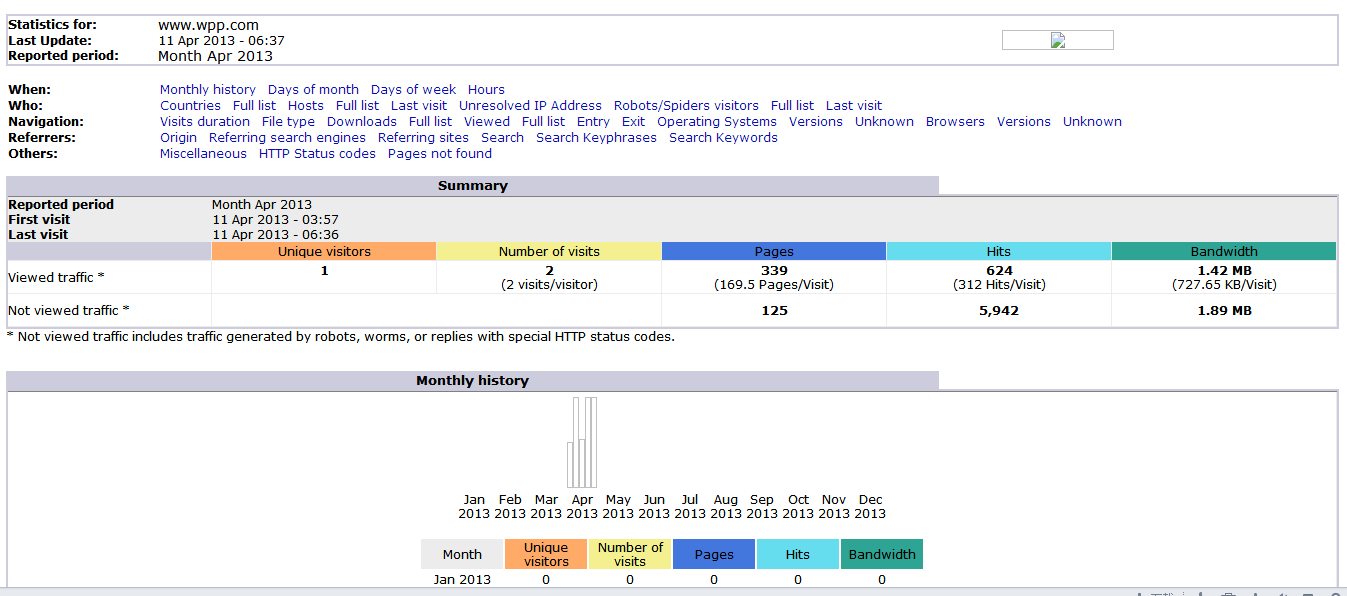Open Versions next to Browsers
Viewport: 1347px width, 596px height.
coord(1024,121)
